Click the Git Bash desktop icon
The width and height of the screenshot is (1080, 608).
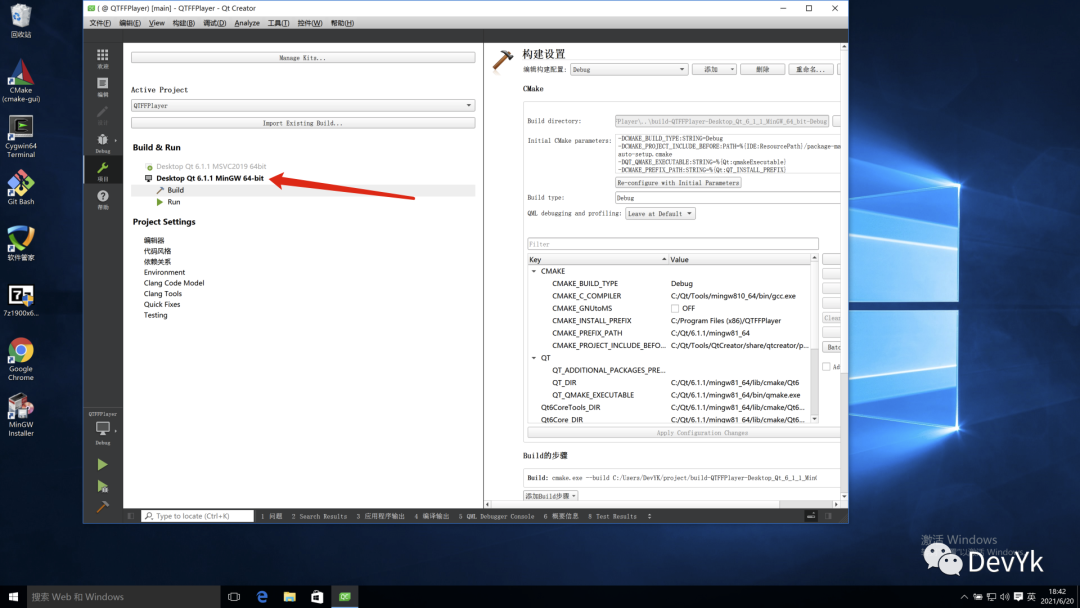tap(21, 188)
